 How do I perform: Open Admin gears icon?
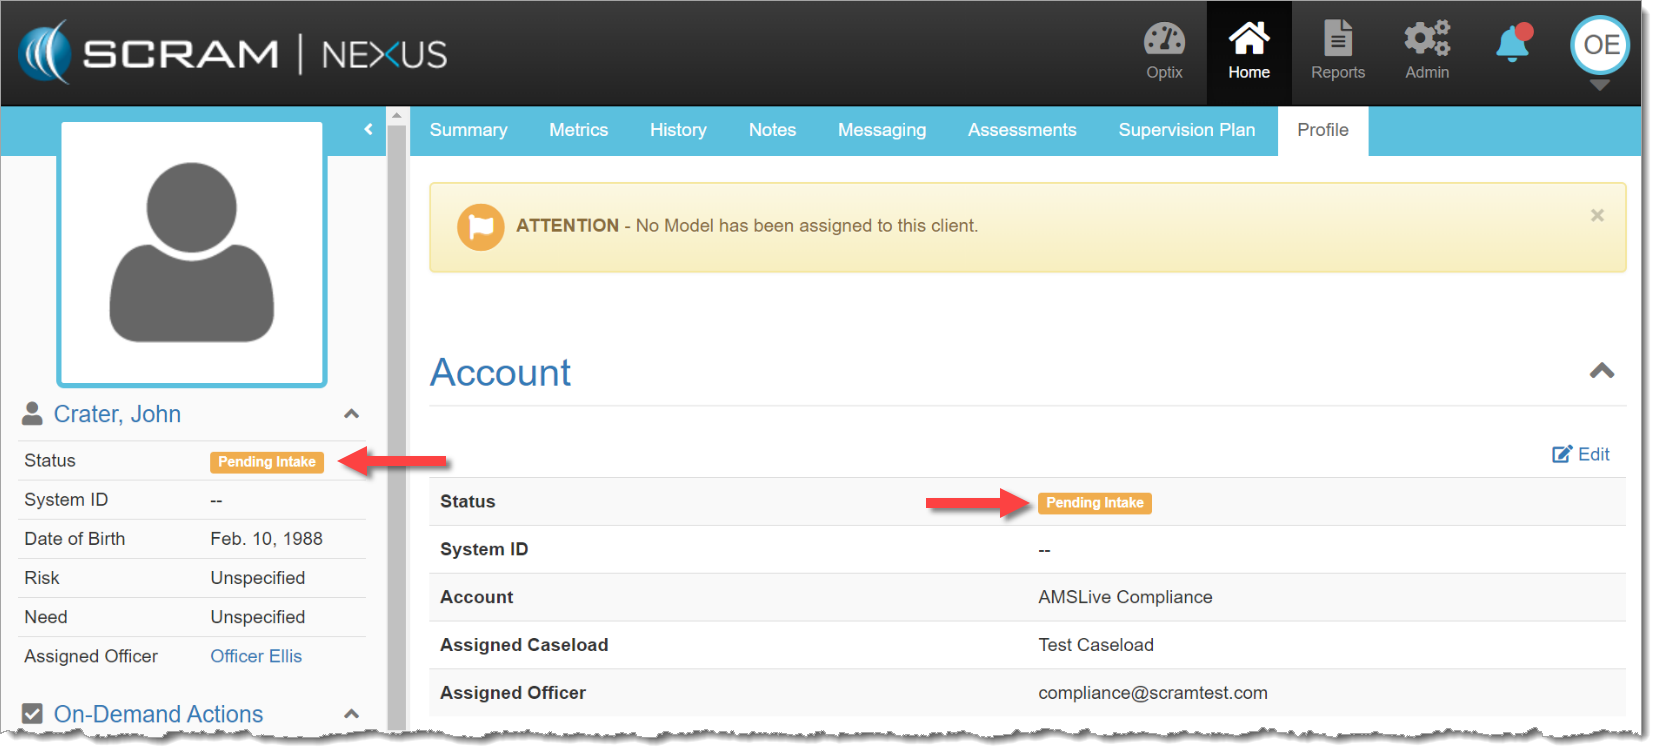pyautogui.click(x=1426, y=40)
